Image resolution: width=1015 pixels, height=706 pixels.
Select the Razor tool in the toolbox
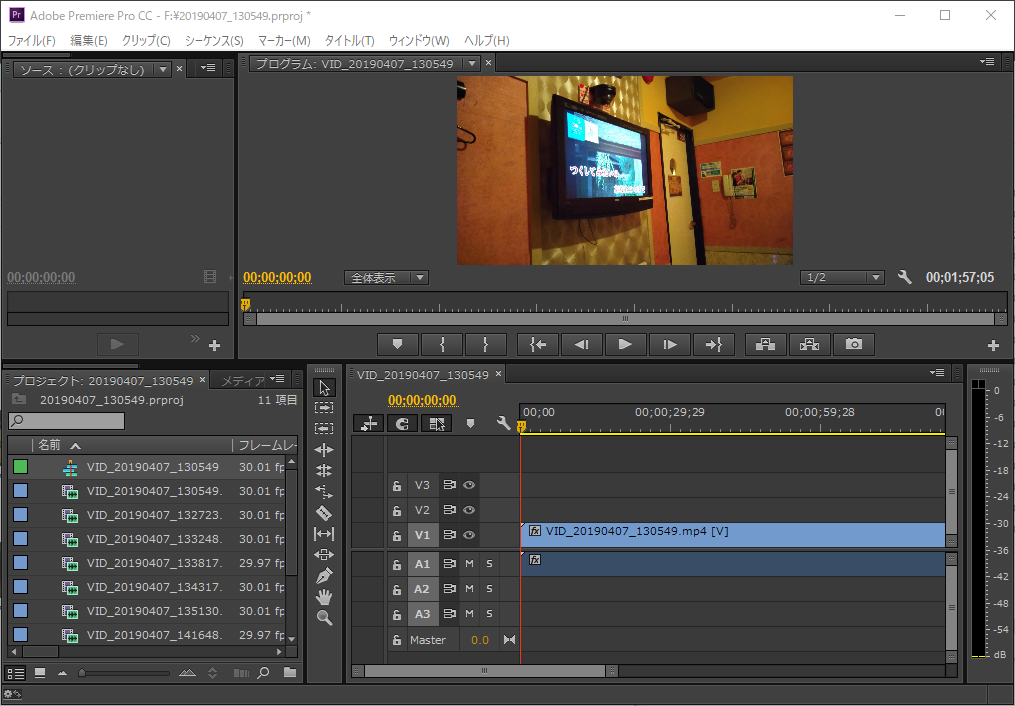click(324, 512)
